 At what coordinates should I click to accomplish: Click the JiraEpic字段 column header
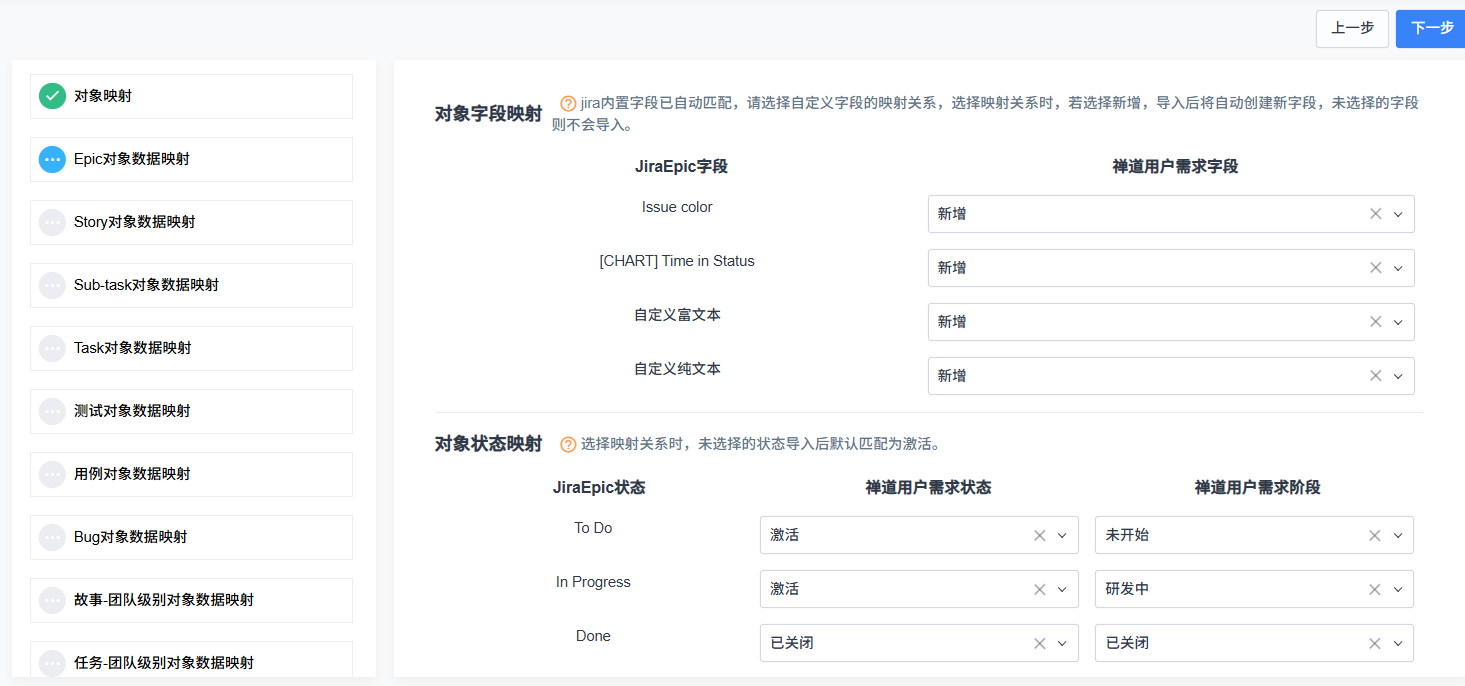pos(681,167)
